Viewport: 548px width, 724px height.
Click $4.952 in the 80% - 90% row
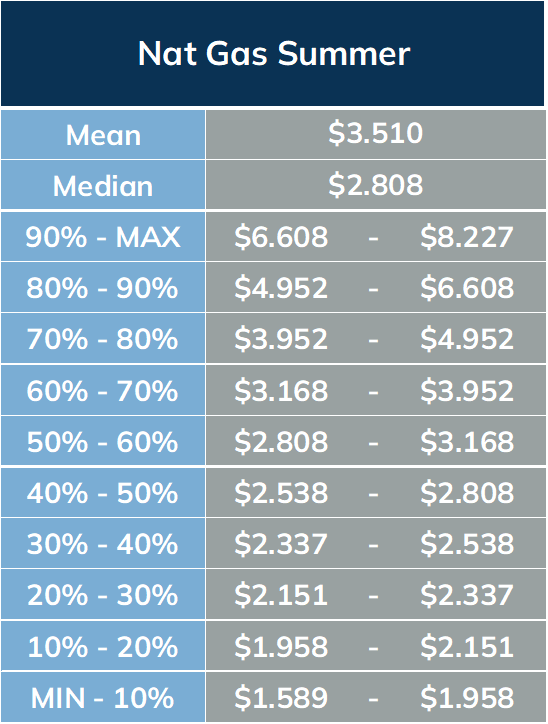(x=281, y=288)
